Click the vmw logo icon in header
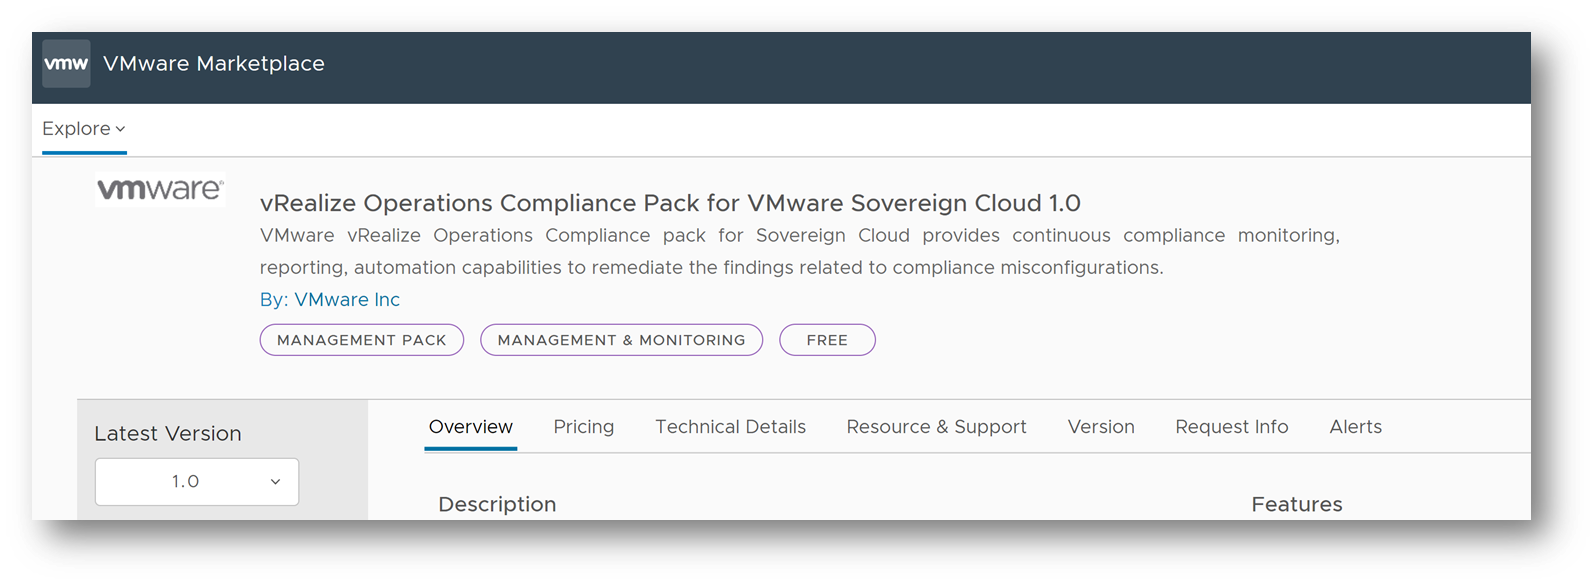 tap(66, 64)
